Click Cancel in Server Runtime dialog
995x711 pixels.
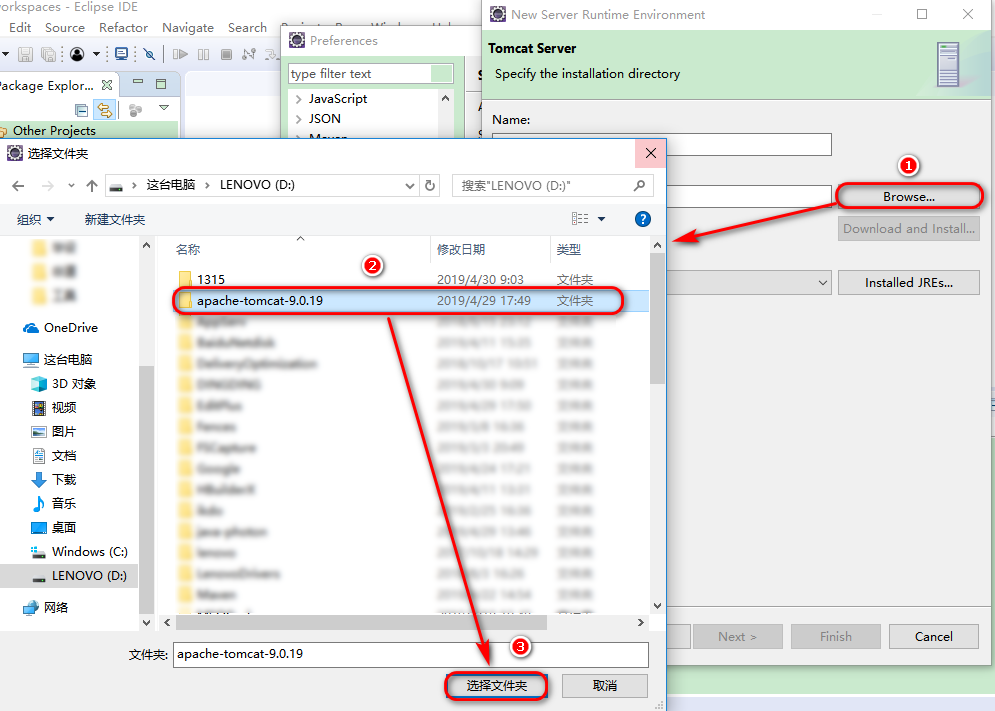(933, 636)
